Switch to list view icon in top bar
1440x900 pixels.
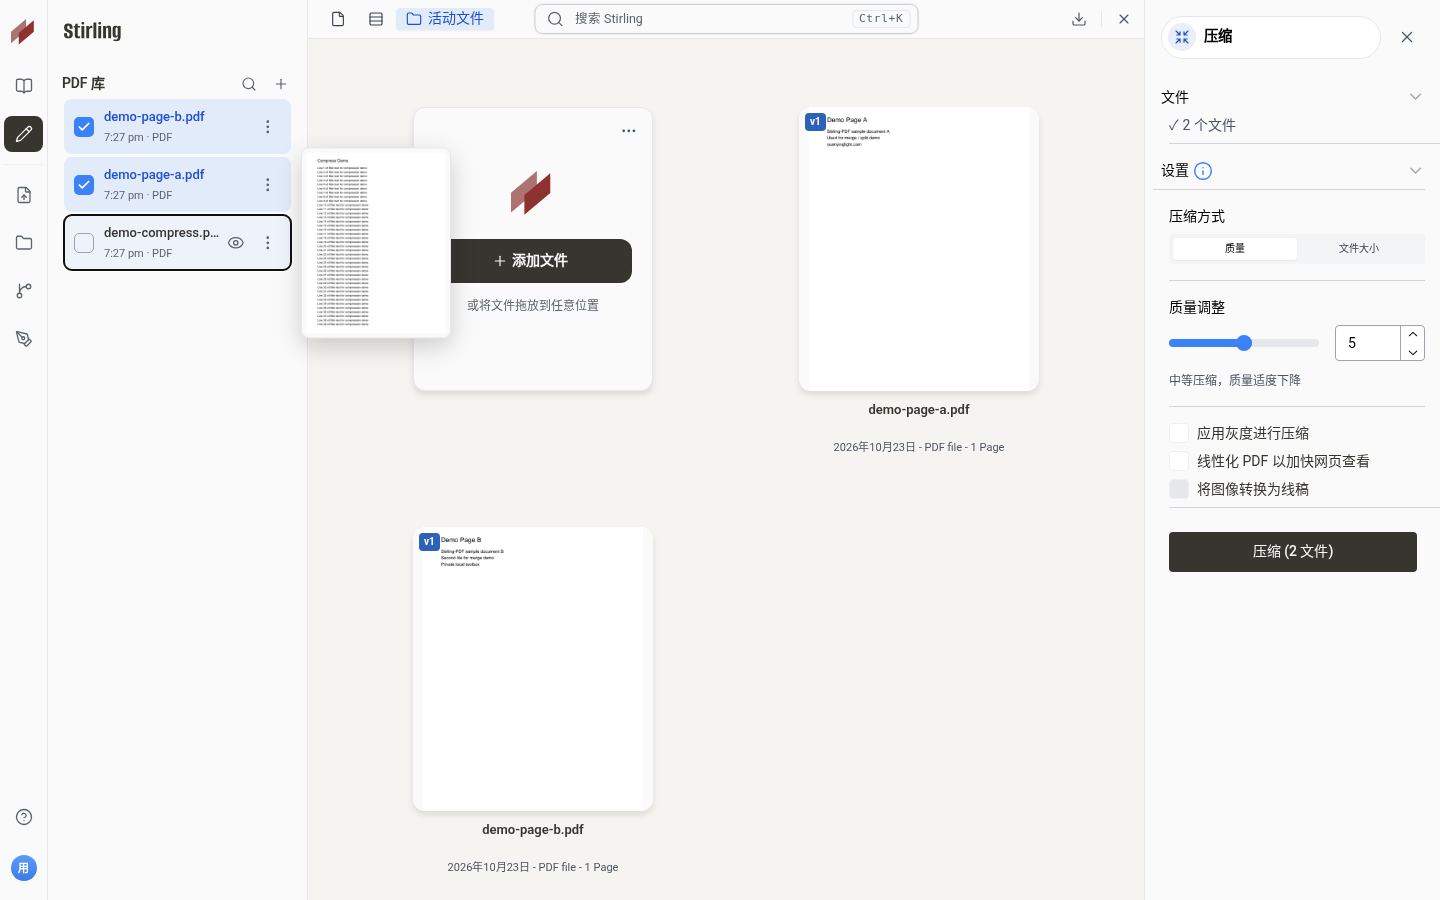pos(376,19)
